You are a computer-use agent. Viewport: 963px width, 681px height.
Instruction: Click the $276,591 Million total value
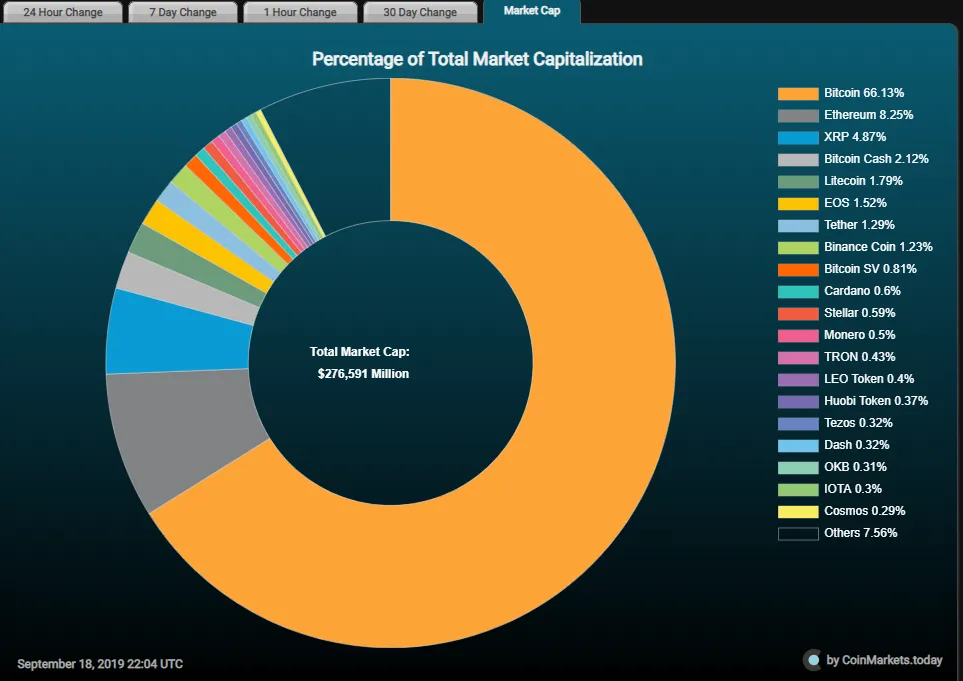coord(363,374)
